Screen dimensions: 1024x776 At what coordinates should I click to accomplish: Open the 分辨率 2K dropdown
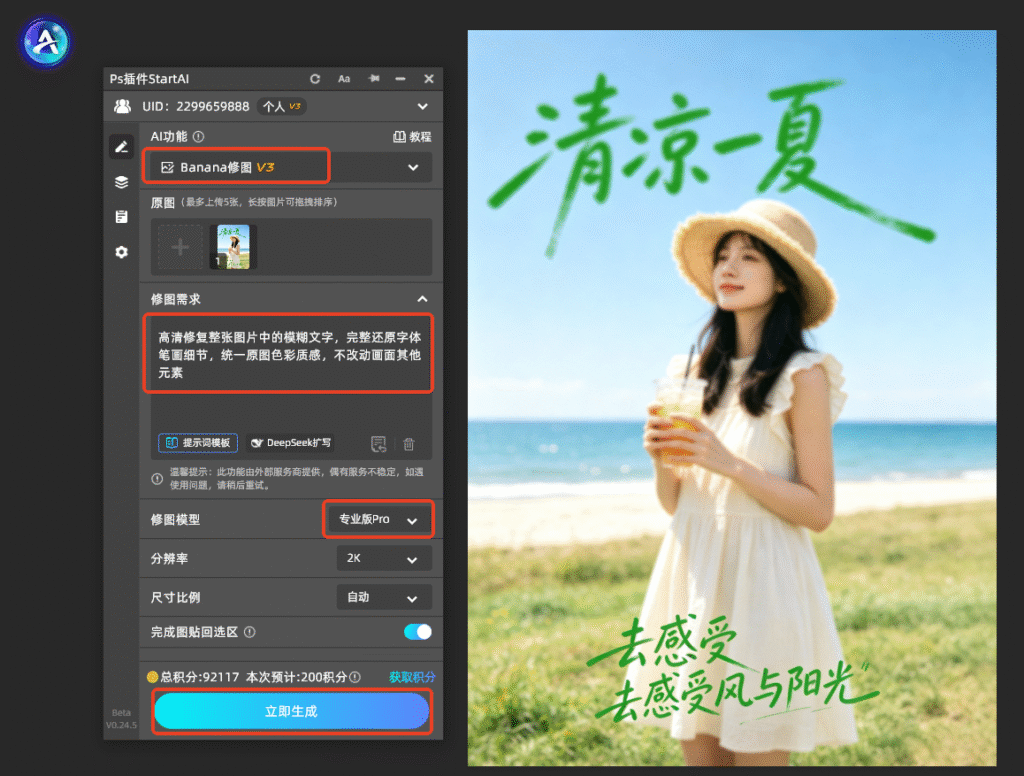tap(385, 558)
